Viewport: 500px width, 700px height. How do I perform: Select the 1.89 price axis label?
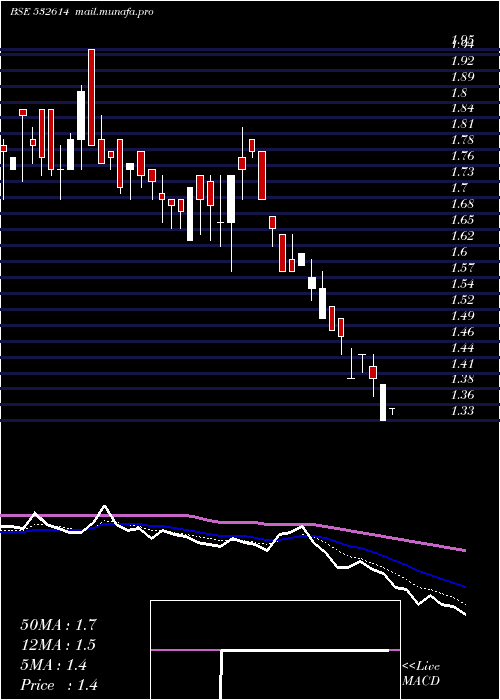point(462,77)
